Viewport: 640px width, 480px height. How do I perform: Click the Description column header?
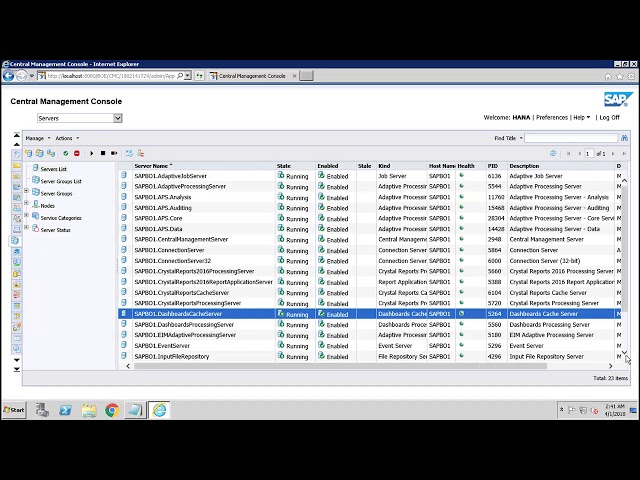(x=524, y=166)
